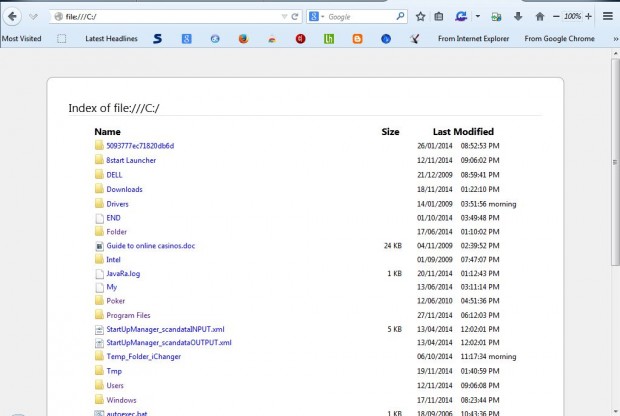Reload page using address bar refresh icon
Viewport: 620px width, 416px height.
point(295,17)
